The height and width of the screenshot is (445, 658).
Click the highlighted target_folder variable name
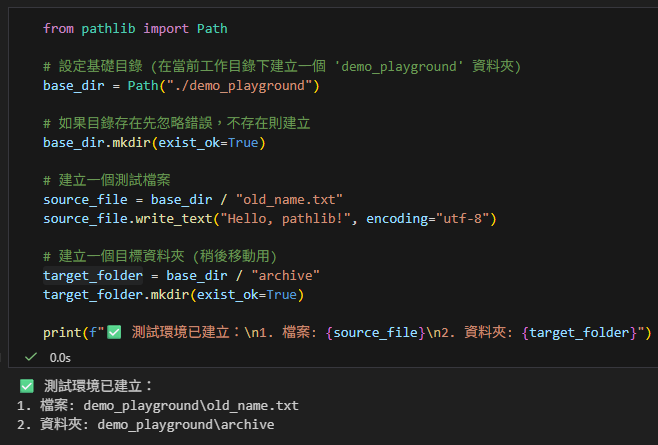click(x=93, y=276)
